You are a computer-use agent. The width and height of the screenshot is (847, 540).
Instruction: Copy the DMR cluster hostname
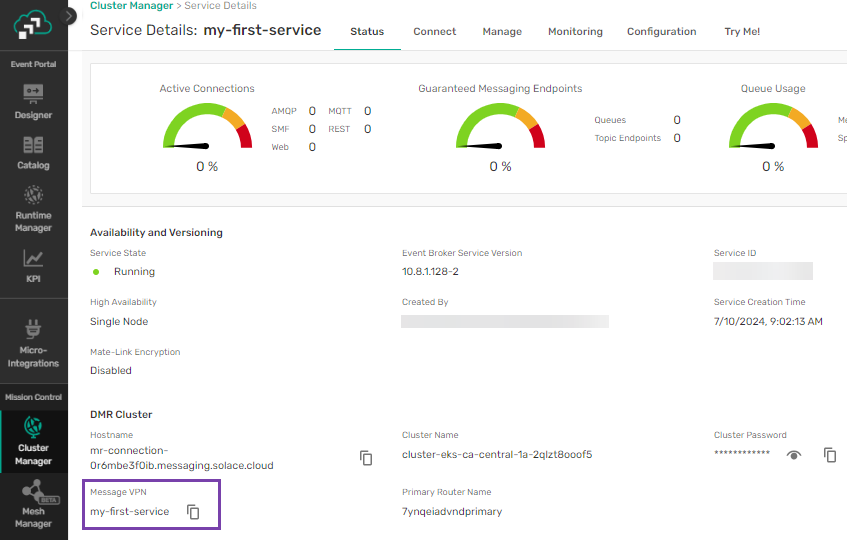366,458
